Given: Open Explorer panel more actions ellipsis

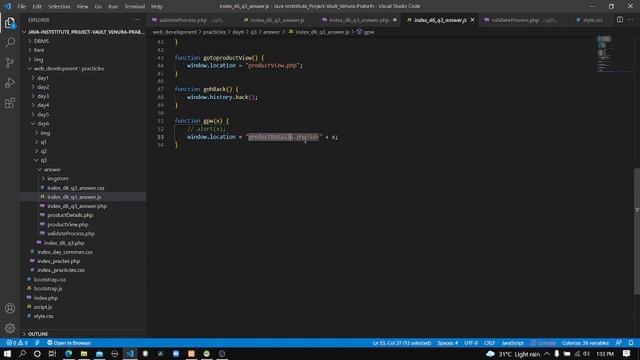Looking at the screenshot, I should [x=137, y=20].
